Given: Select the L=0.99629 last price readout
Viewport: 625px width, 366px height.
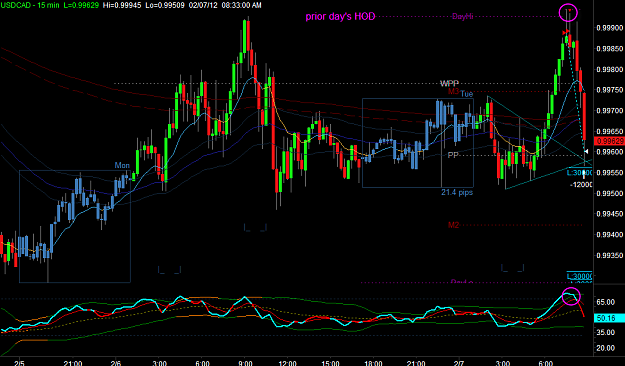Looking at the screenshot, I should pyautogui.click(x=81, y=5).
